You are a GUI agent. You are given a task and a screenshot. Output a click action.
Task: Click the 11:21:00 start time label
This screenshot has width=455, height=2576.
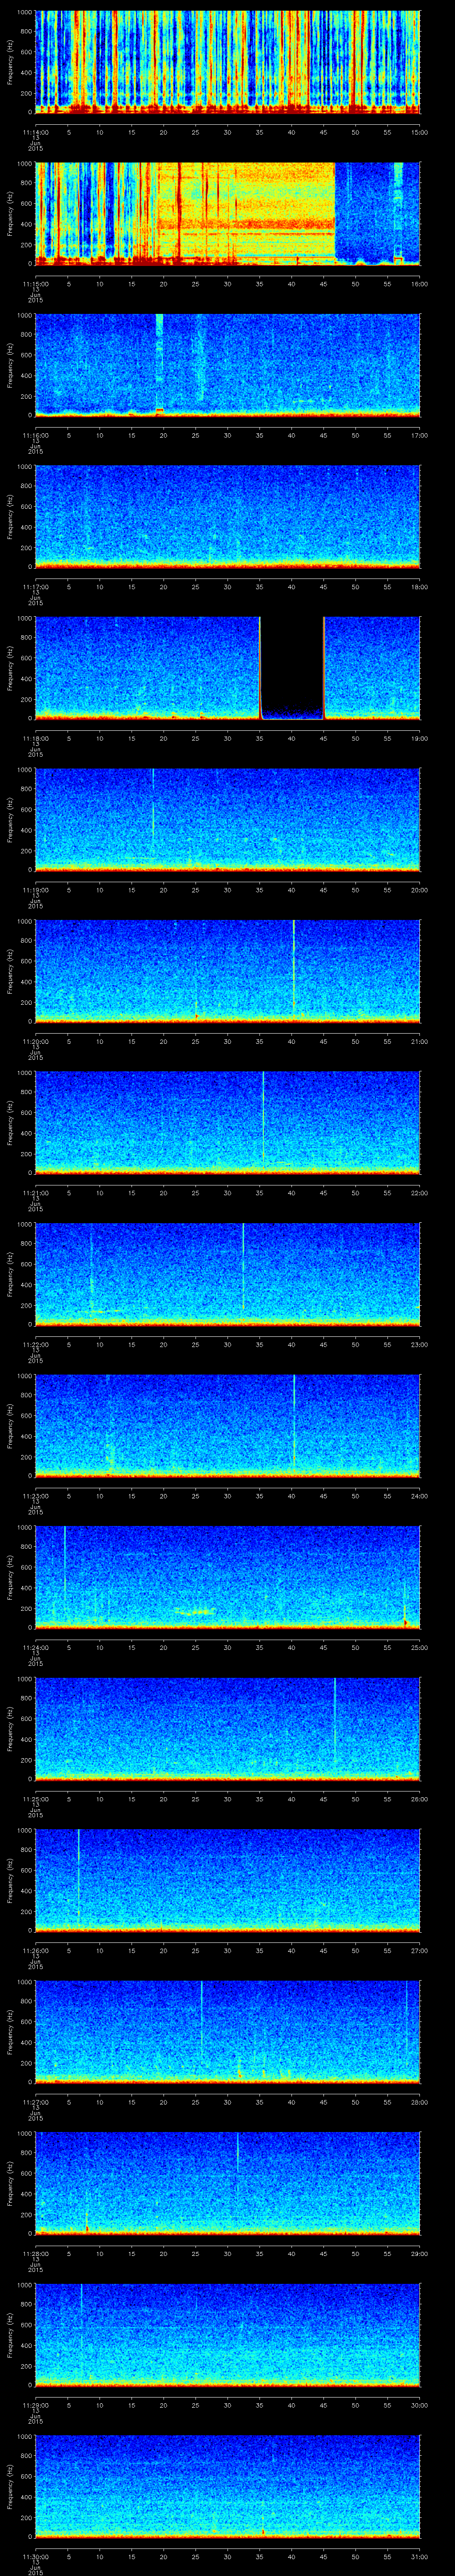[x=35, y=1193]
